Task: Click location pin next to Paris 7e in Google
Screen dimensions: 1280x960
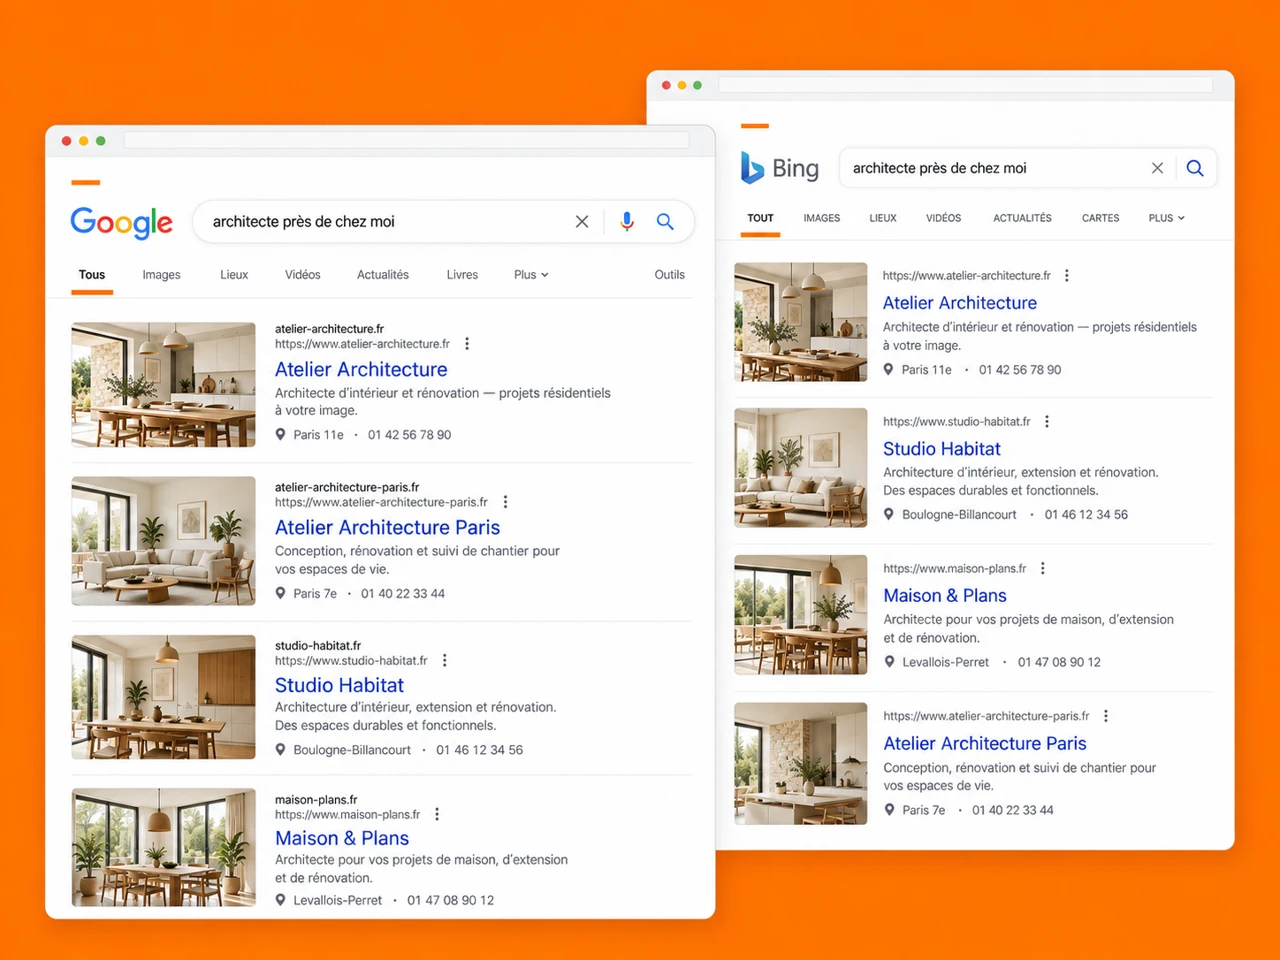Action: click(281, 593)
